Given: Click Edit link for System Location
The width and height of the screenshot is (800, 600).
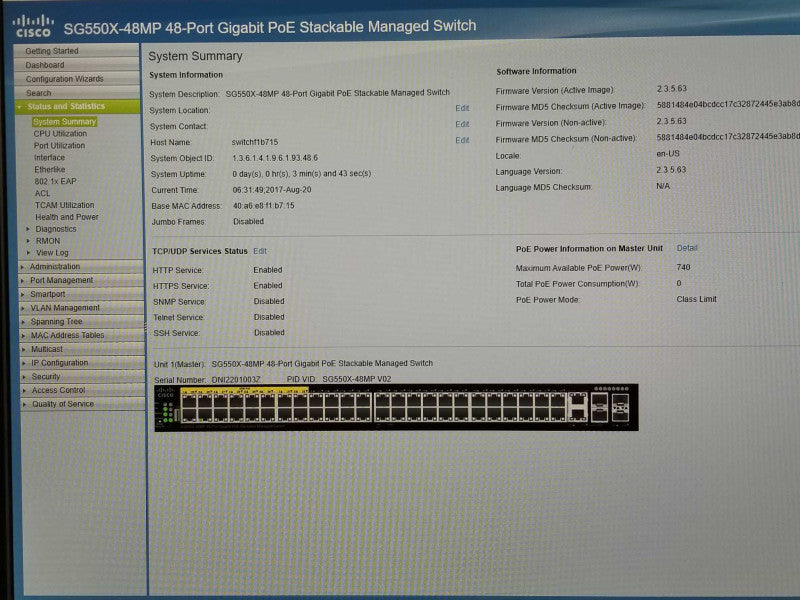Looking at the screenshot, I should click(x=462, y=108).
